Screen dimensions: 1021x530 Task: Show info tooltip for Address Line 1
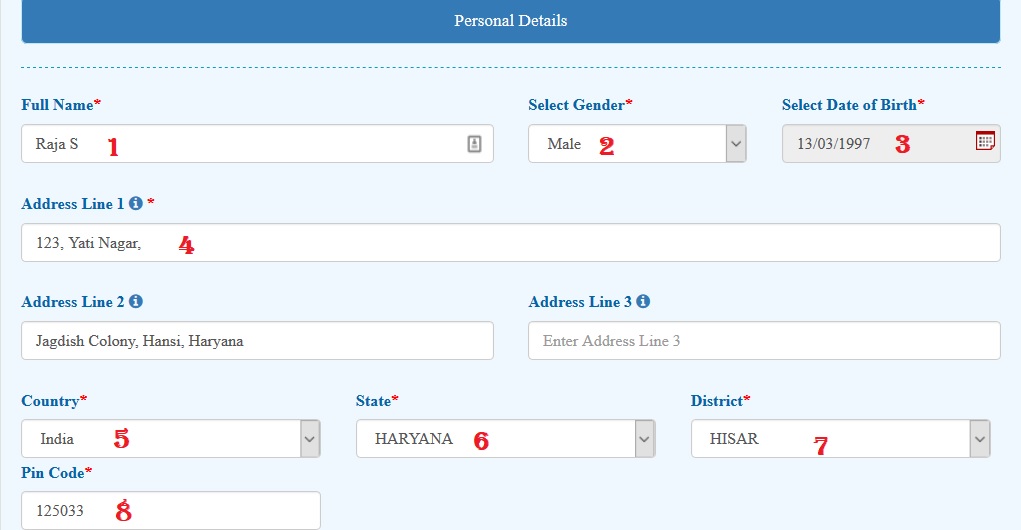click(x=135, y=203)
